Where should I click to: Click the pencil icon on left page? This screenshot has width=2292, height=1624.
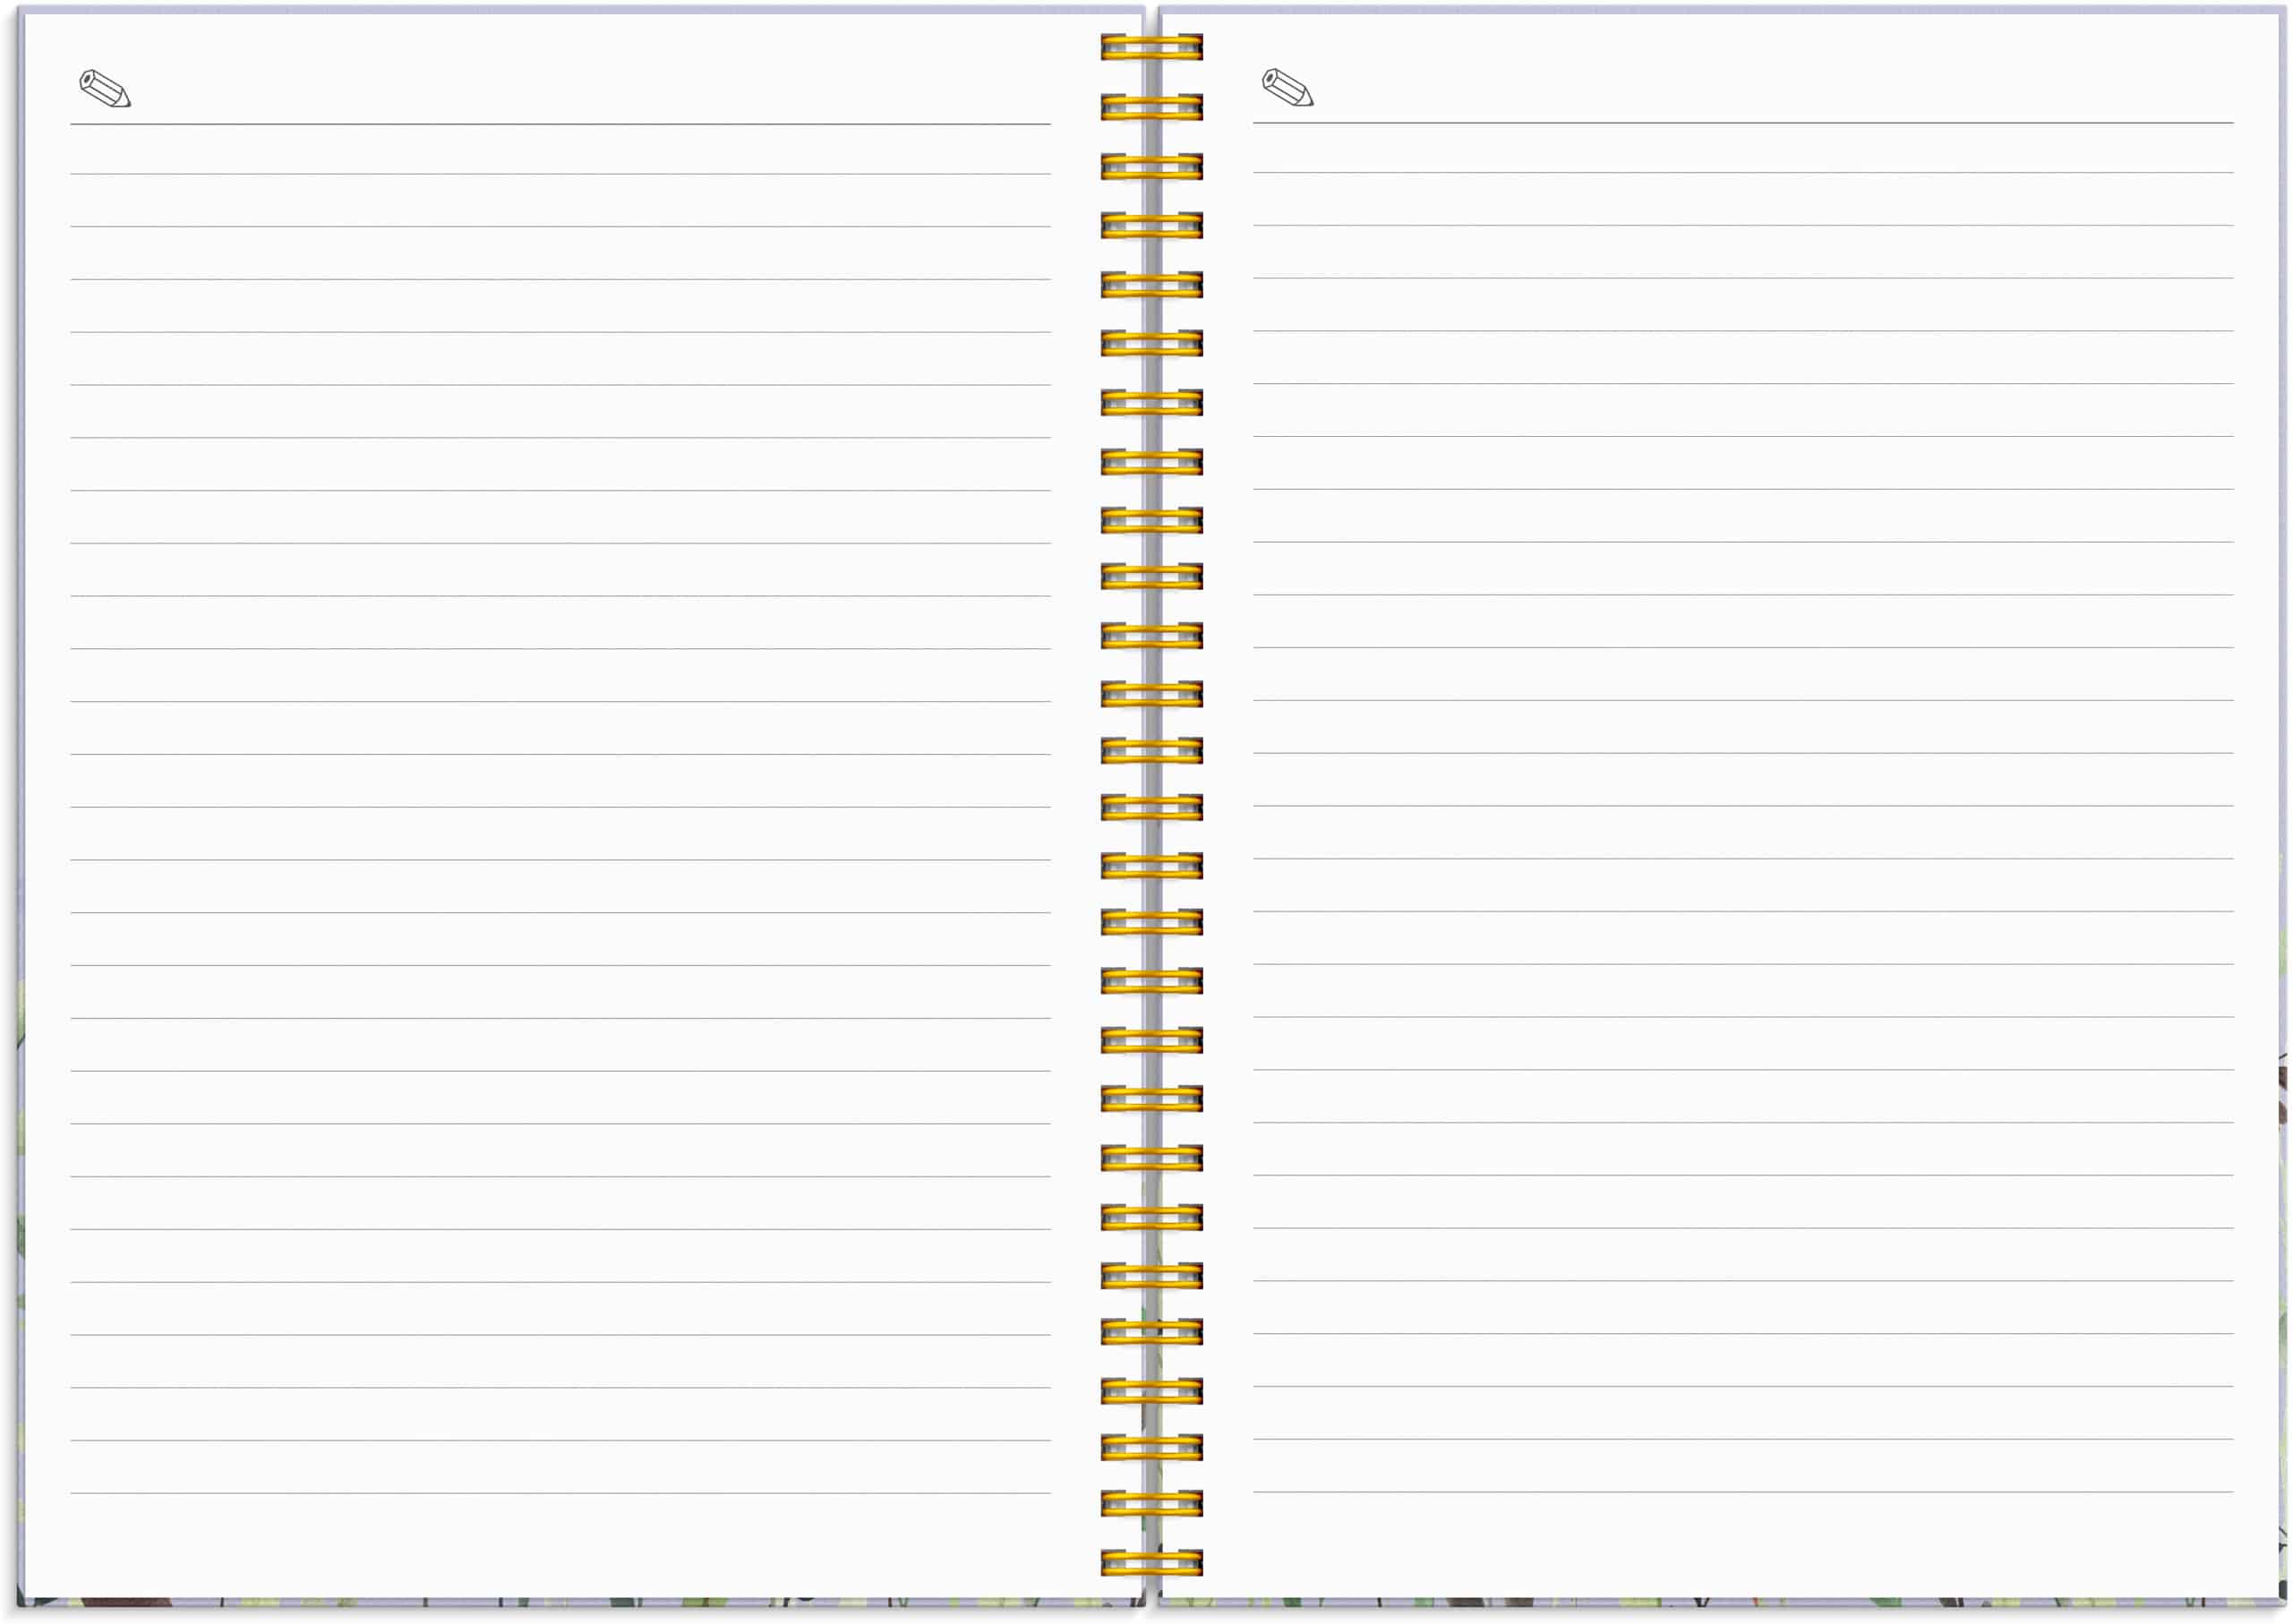[105, 89]
